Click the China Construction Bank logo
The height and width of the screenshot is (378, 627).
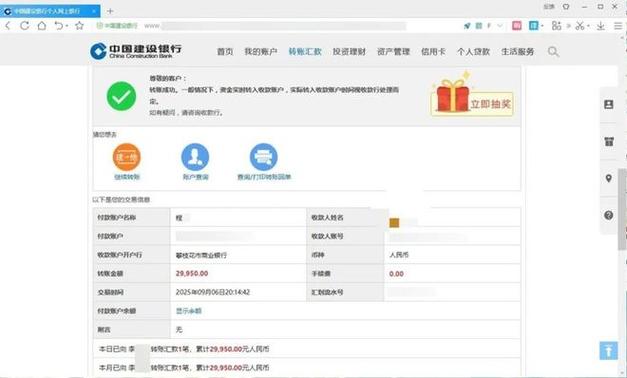(x=136, y=51)
